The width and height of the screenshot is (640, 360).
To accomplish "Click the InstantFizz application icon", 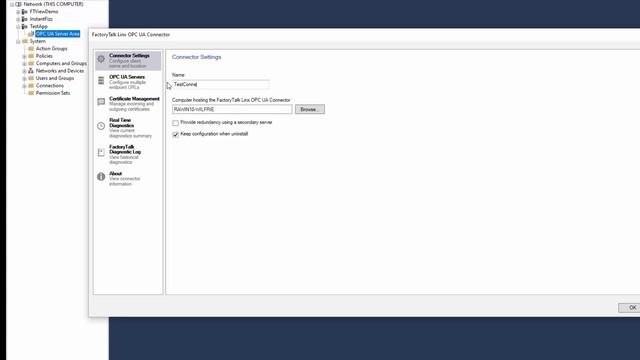I will 25,19.
